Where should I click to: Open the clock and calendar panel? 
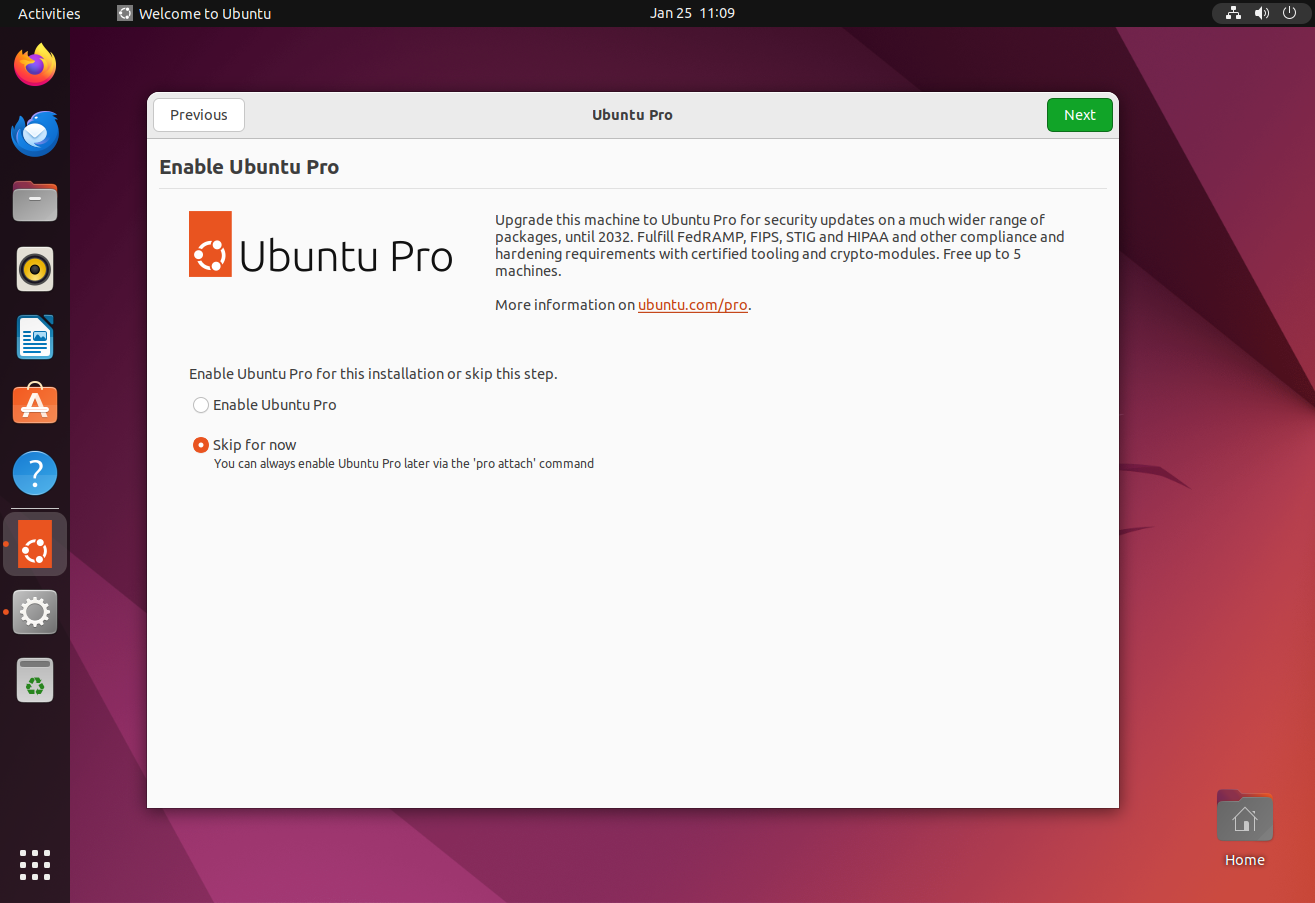click(x=692, y=13)
